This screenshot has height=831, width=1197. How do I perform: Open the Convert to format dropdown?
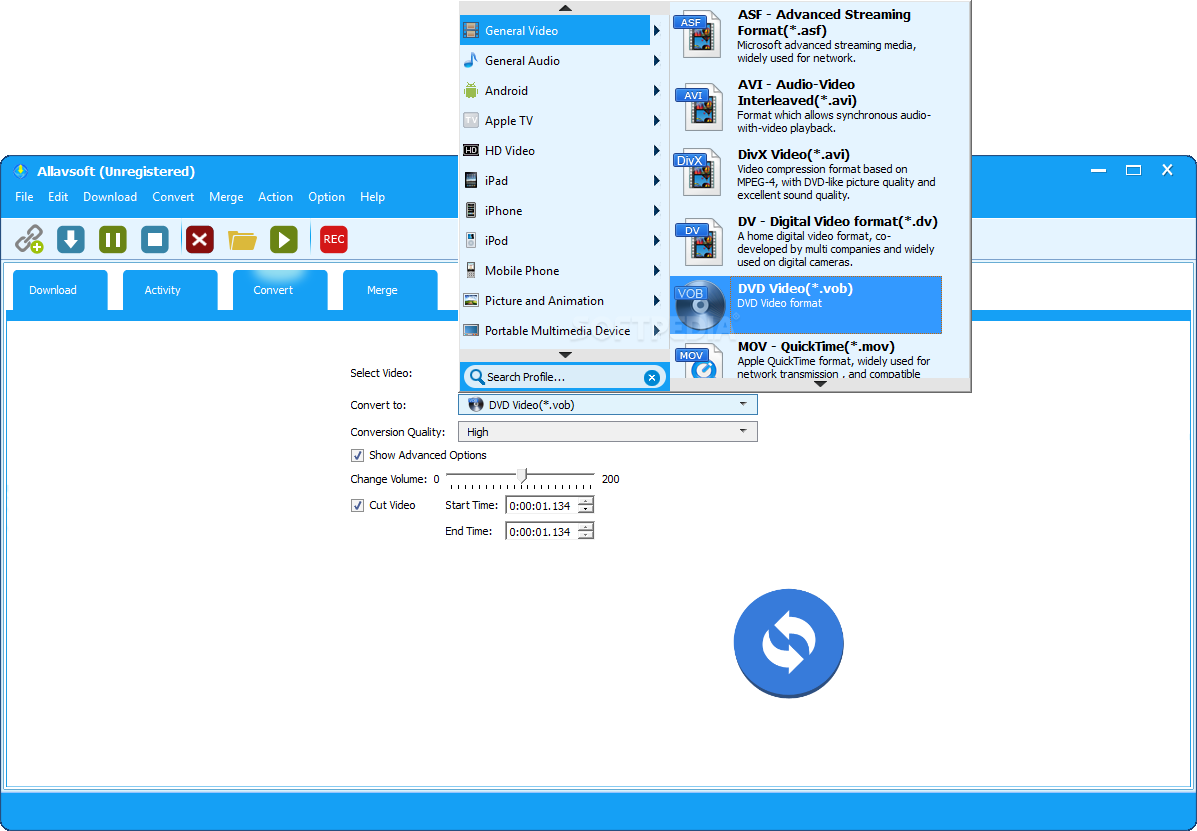[x=608, y=404]
